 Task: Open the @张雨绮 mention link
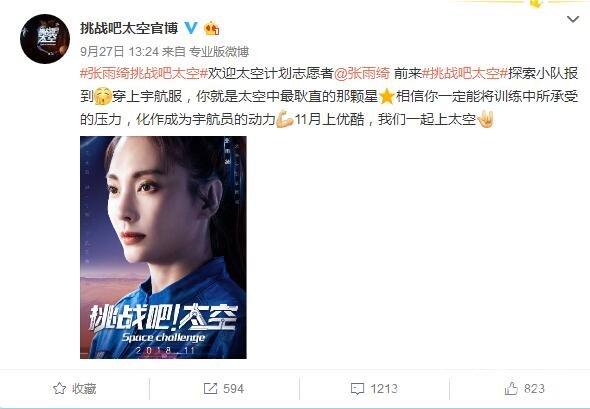[x=362, y=73]
